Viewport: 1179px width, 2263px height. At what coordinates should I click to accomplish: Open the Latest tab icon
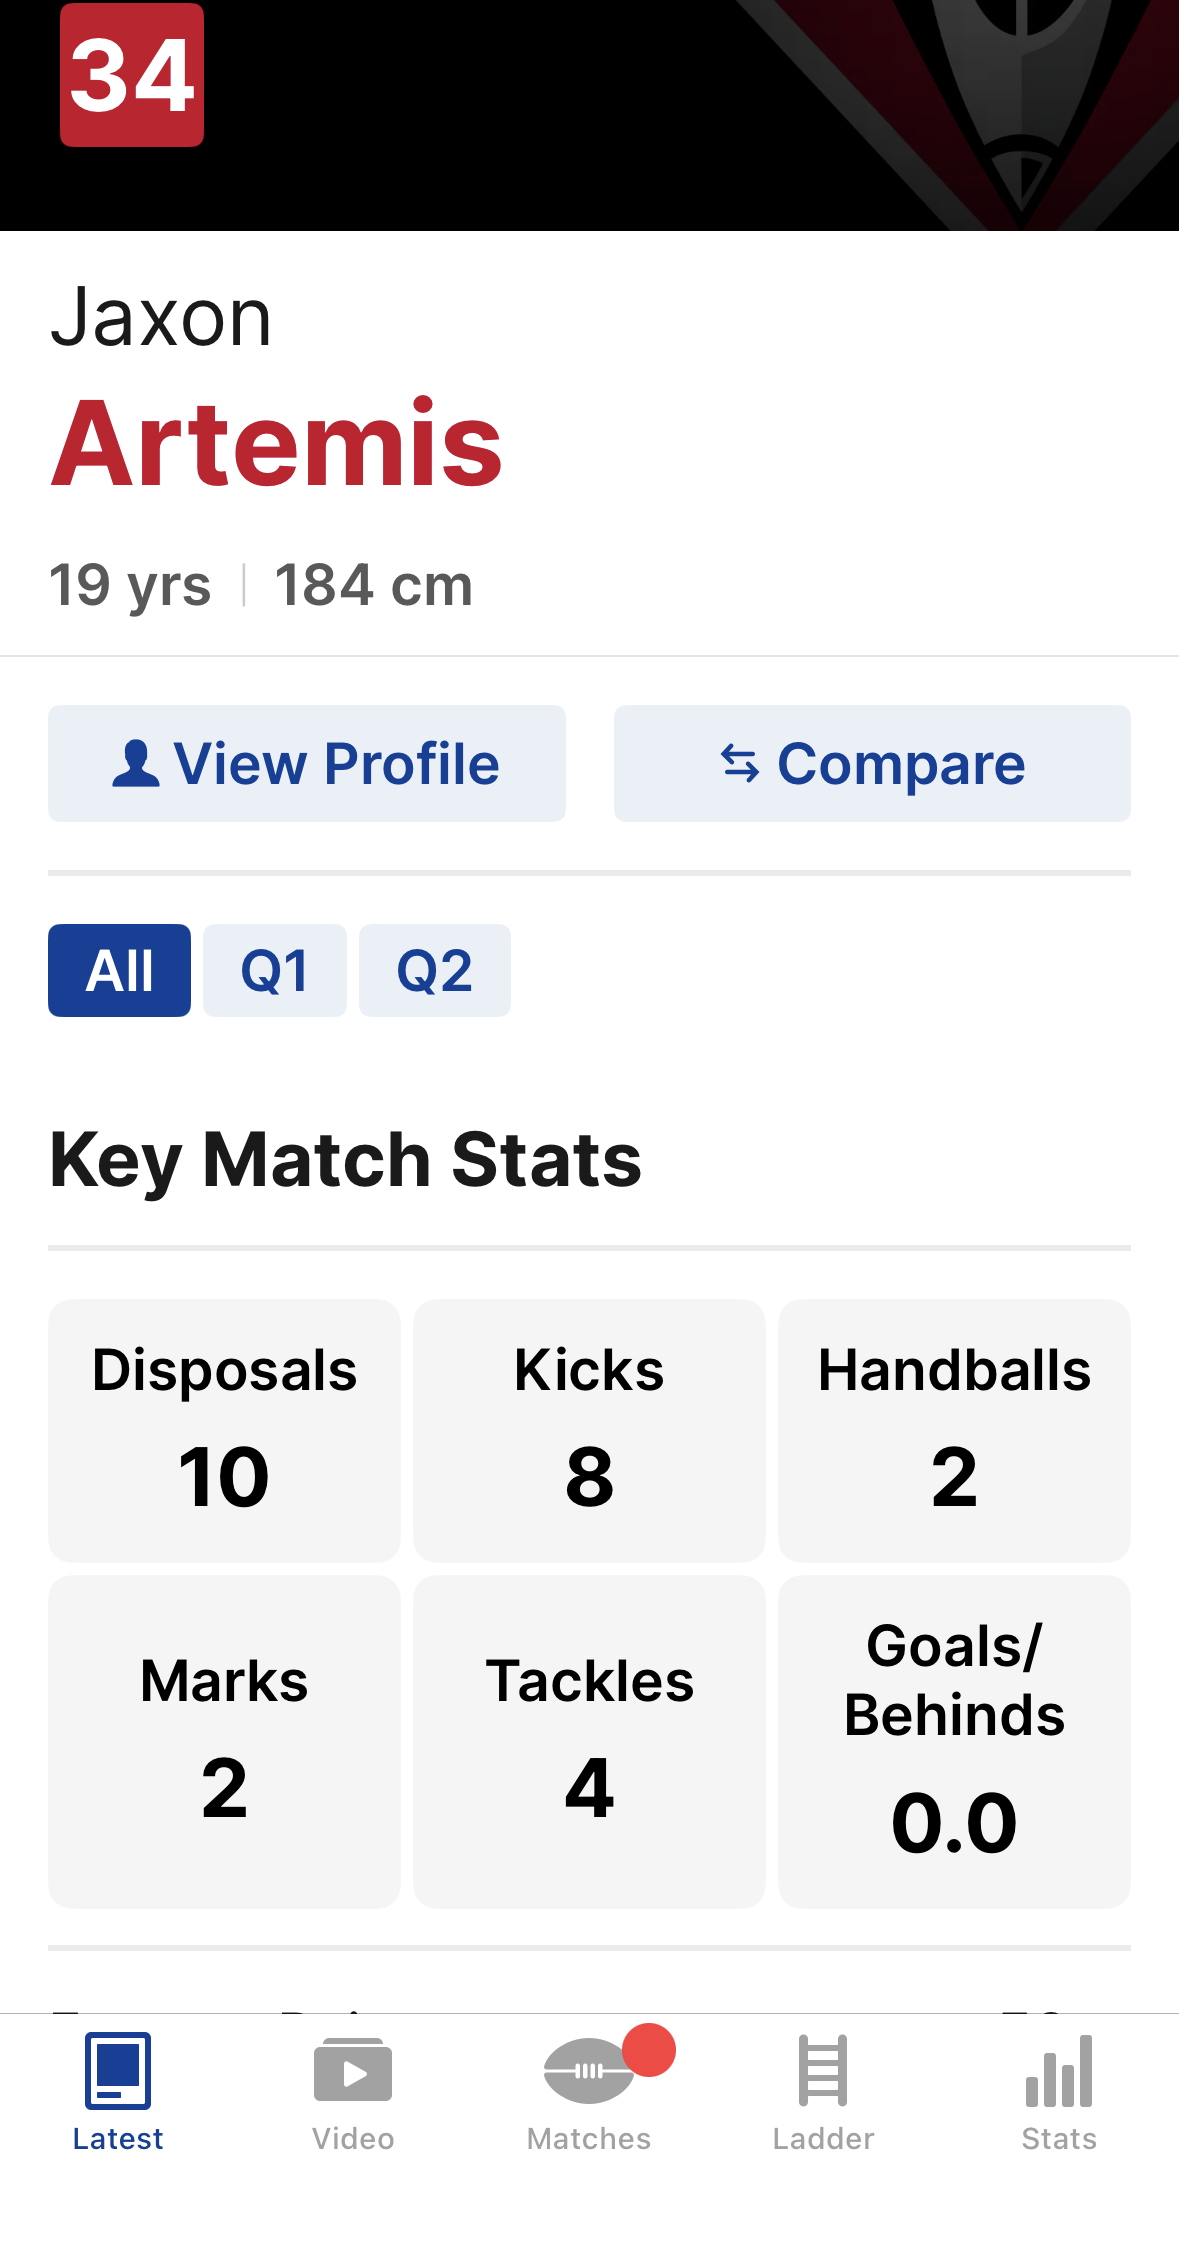(x=118, y=2070)
